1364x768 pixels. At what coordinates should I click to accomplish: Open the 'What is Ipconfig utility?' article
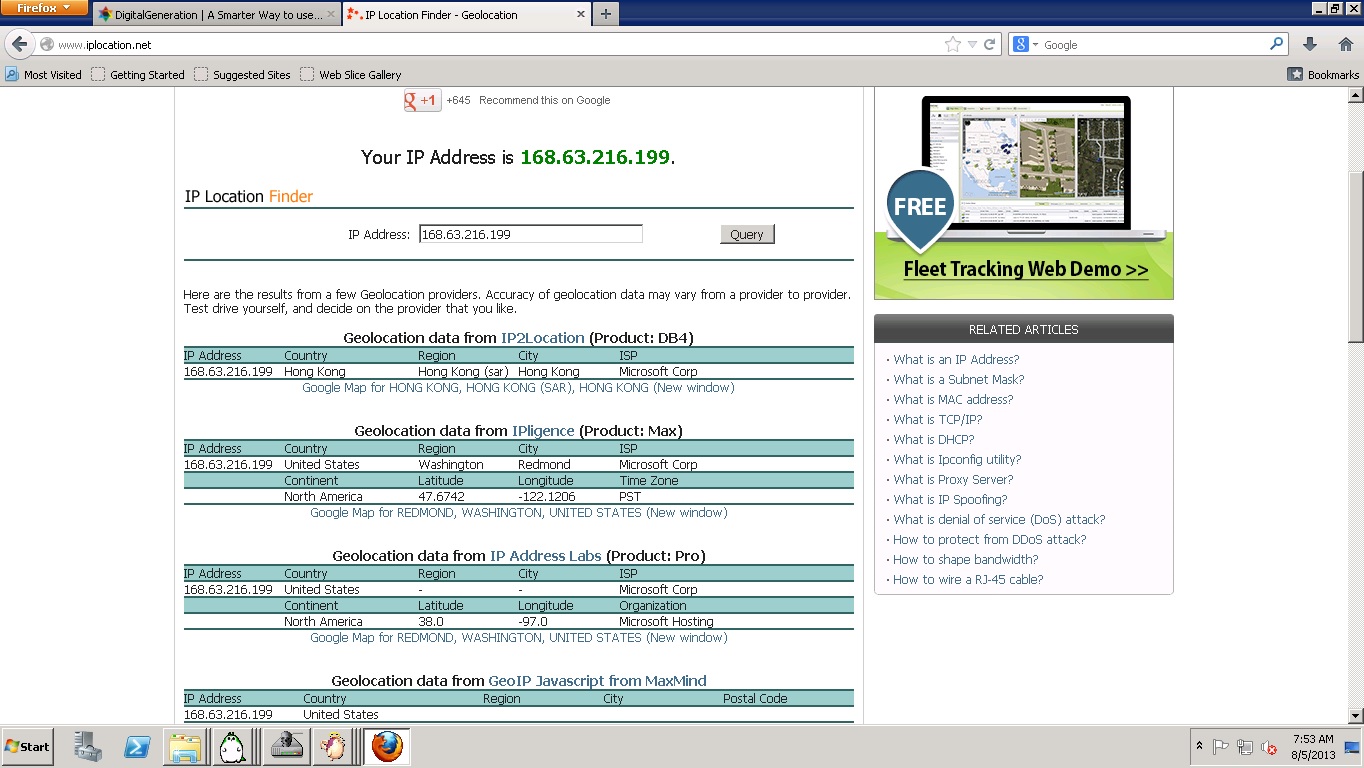coord(957,460)
